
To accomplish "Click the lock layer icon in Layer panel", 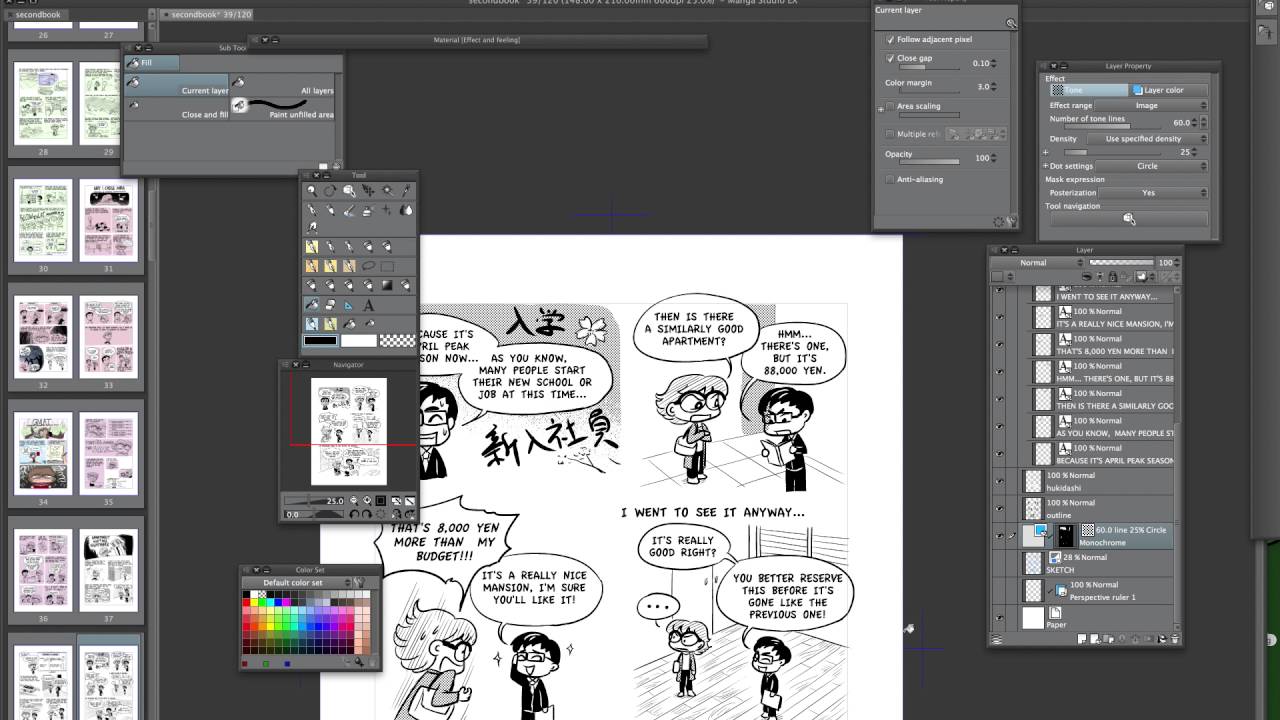I will tap(1111, 277).
